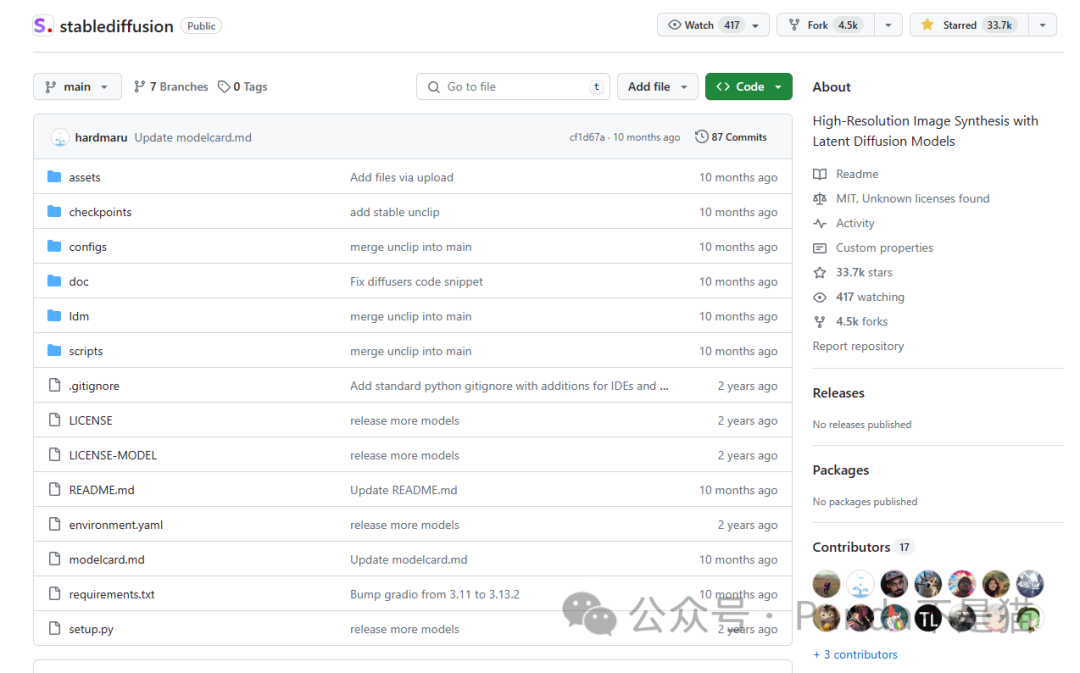Viewport: 1080px width, 673px height.
Task: Click the fork icon beside 4.5k forks
Action: pyautogui.click(x=820, y=322)
